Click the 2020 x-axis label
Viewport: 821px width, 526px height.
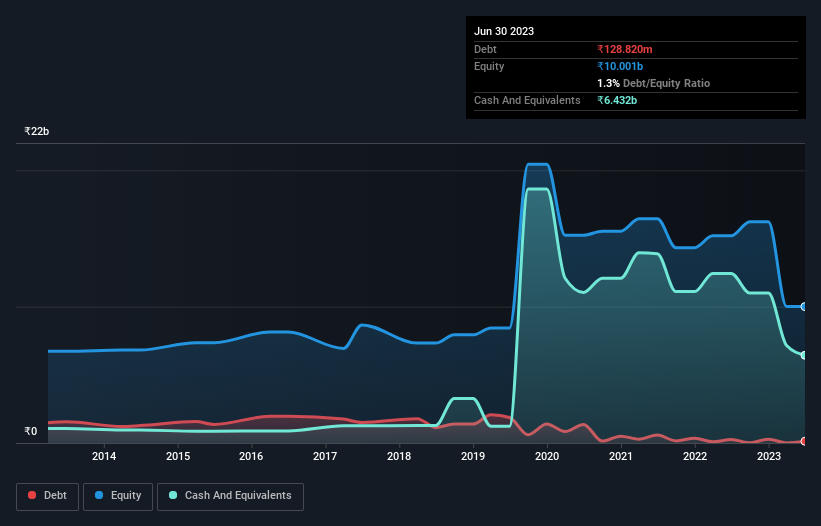coord(547,456)
